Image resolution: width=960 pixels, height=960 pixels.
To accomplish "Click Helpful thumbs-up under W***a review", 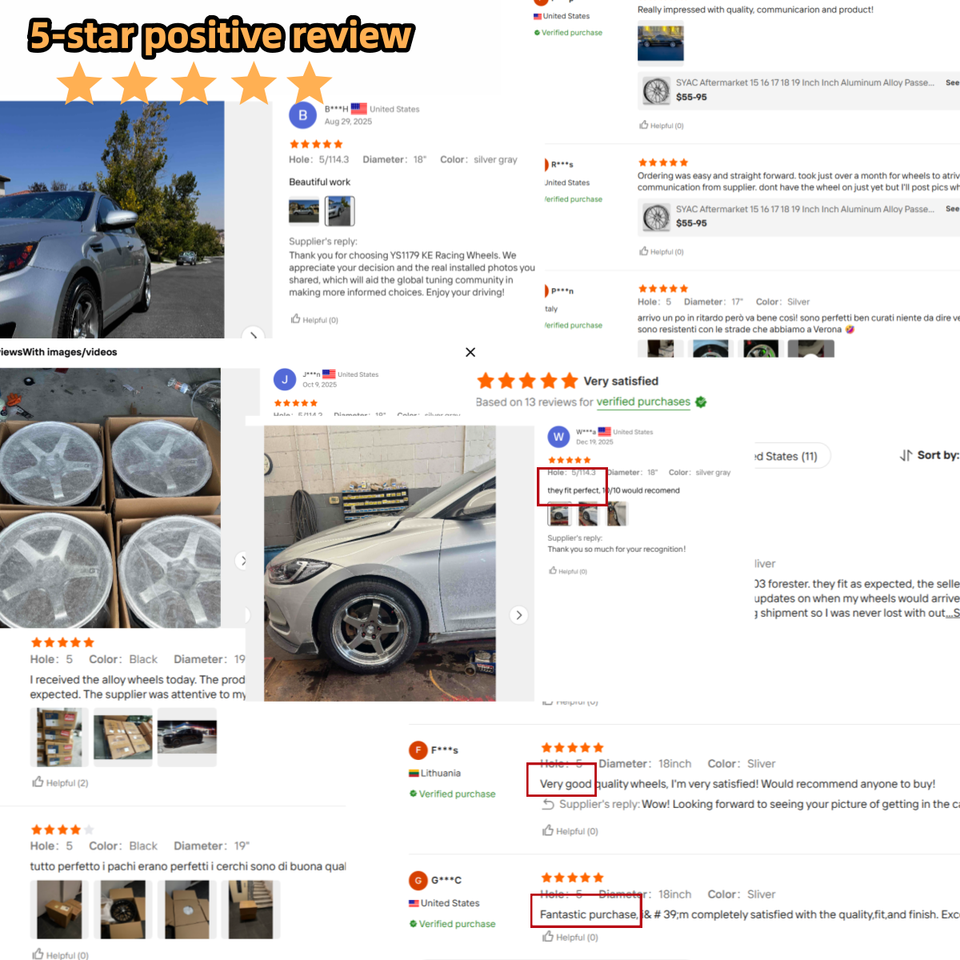I will pos(553,571).
